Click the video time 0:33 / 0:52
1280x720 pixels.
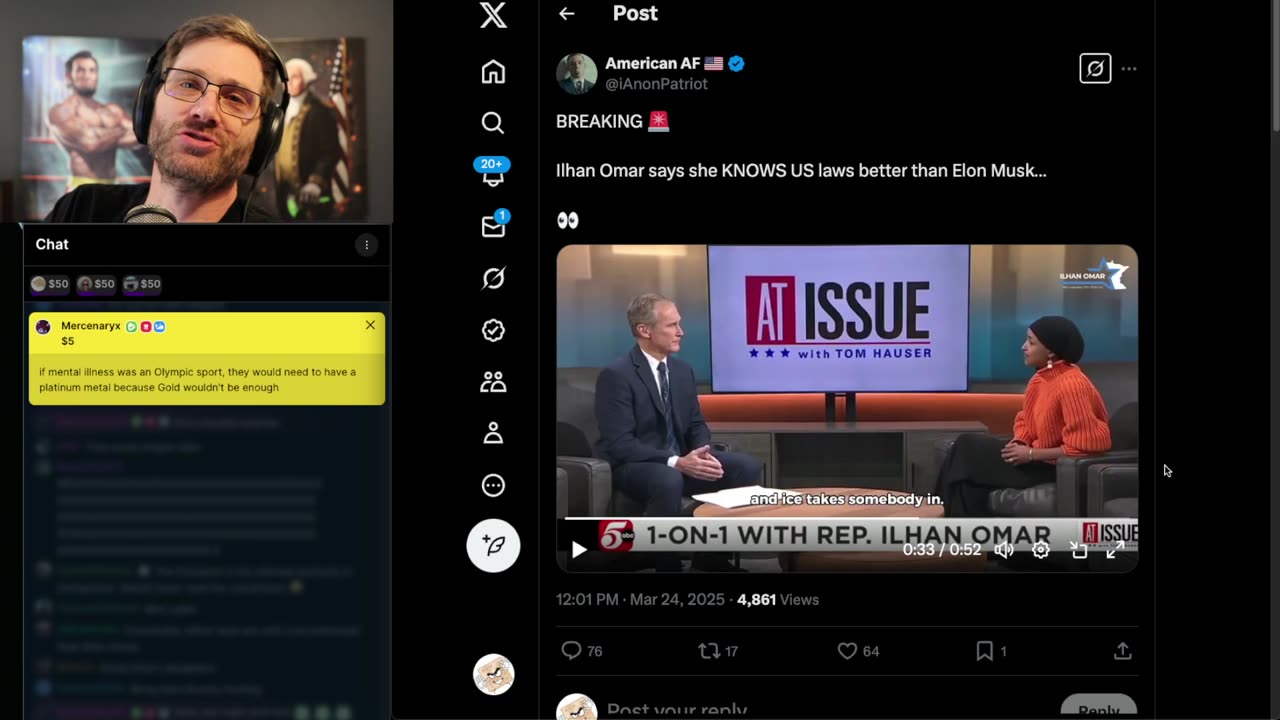pyautogui.click(x=942, y=550)
